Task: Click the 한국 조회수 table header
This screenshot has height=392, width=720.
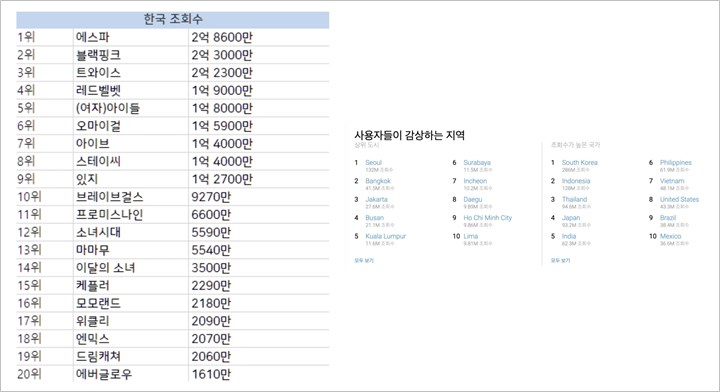Action: coord(173,19)
